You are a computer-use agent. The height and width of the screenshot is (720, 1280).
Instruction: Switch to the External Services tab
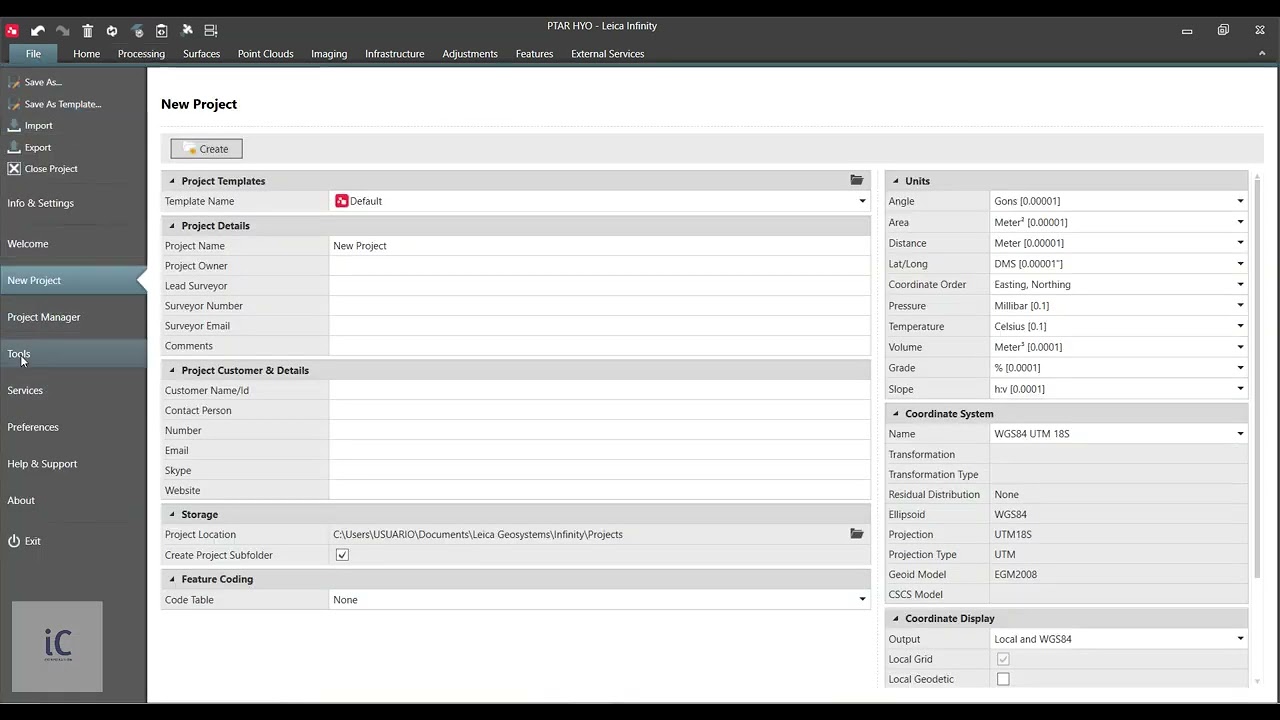click(x=607, y=54)
